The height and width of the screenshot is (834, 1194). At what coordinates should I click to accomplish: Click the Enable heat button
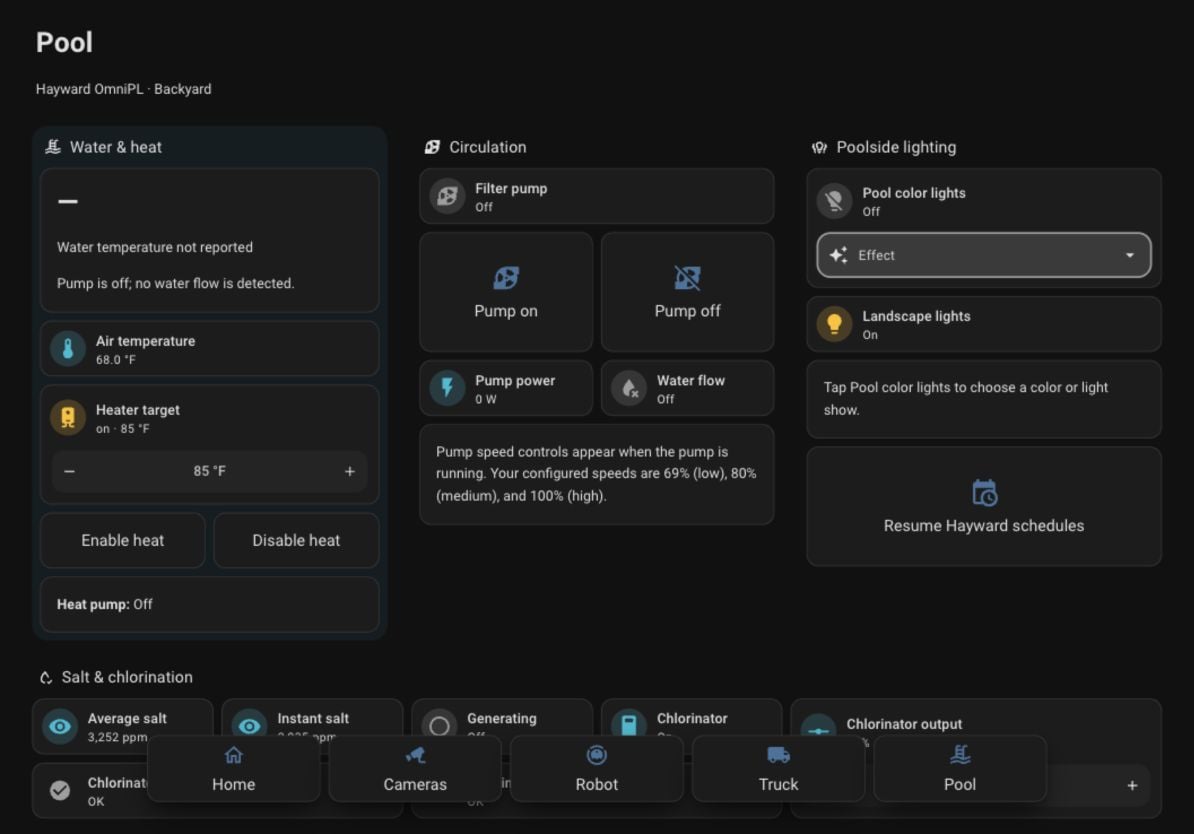pos(123,540)
